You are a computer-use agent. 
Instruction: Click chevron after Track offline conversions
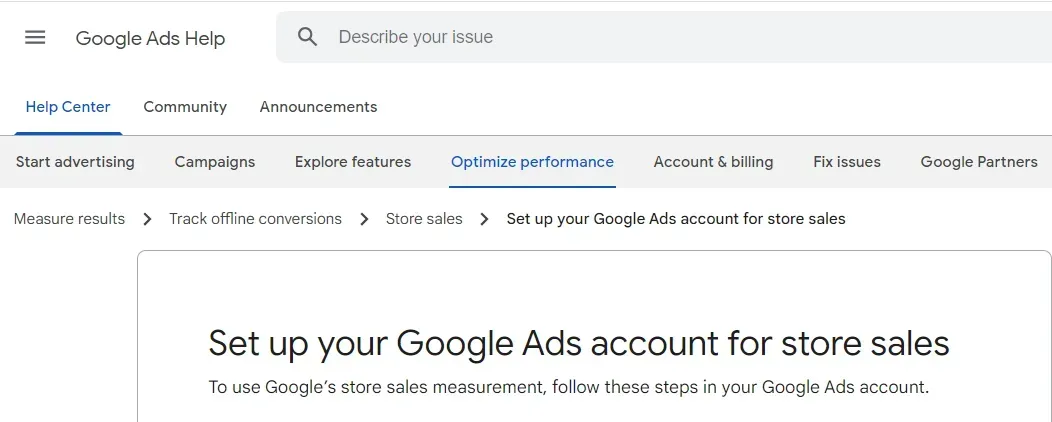[364, 219]
